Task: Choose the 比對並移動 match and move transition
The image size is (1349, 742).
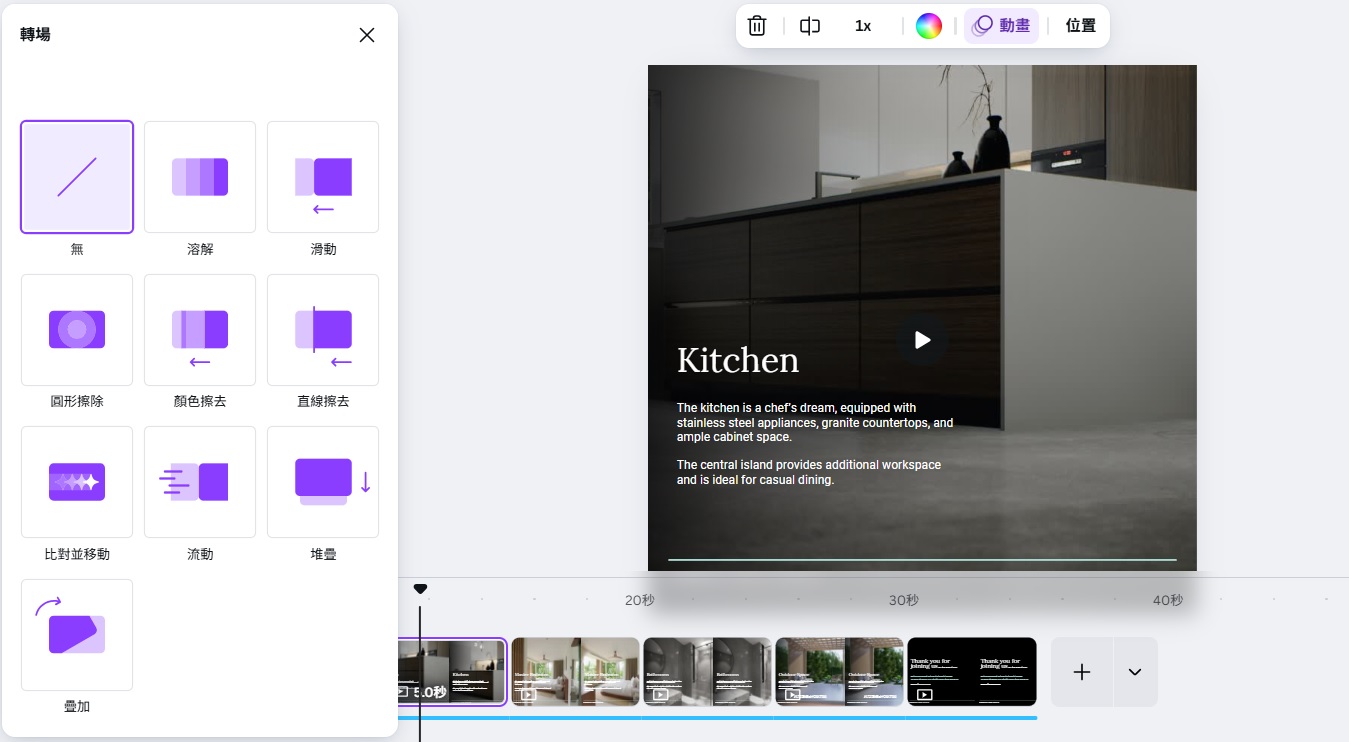Action: coord(77,482)
